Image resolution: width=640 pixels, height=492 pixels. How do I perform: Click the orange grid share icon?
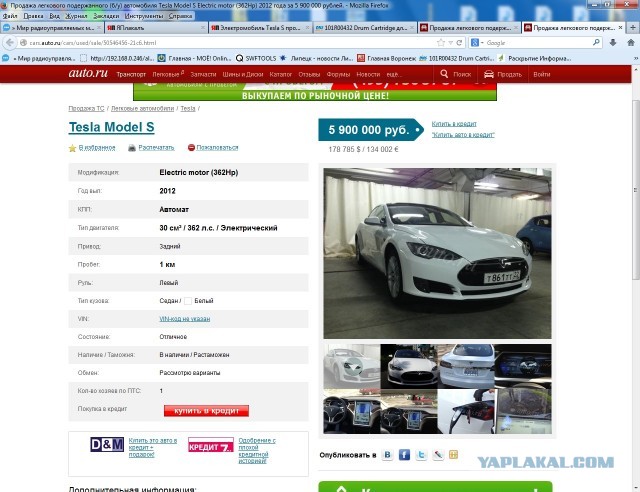[453, 454]
